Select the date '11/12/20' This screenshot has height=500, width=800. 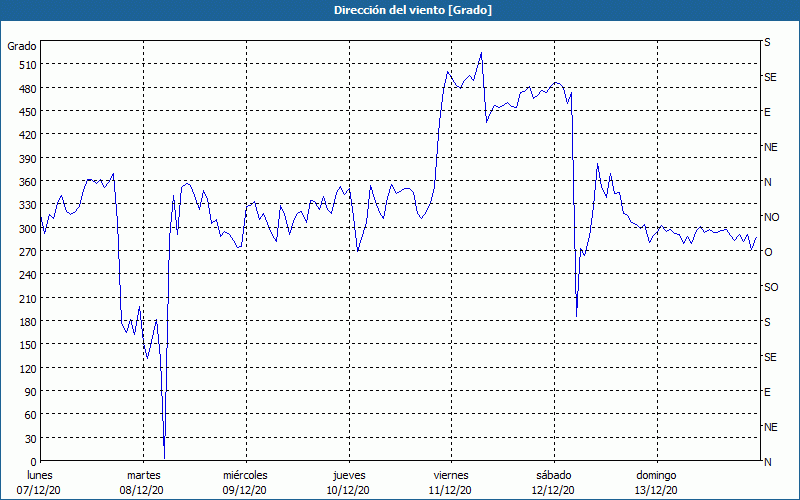click(x=449, y=490)
